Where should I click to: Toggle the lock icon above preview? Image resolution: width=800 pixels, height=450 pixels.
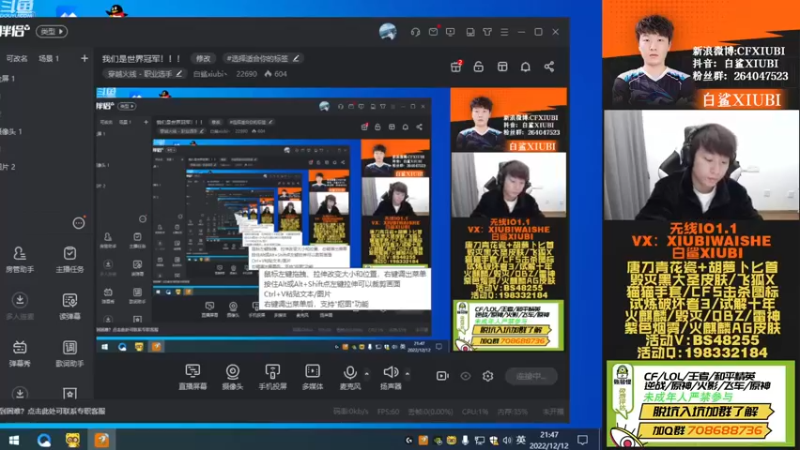pos(479,67)
